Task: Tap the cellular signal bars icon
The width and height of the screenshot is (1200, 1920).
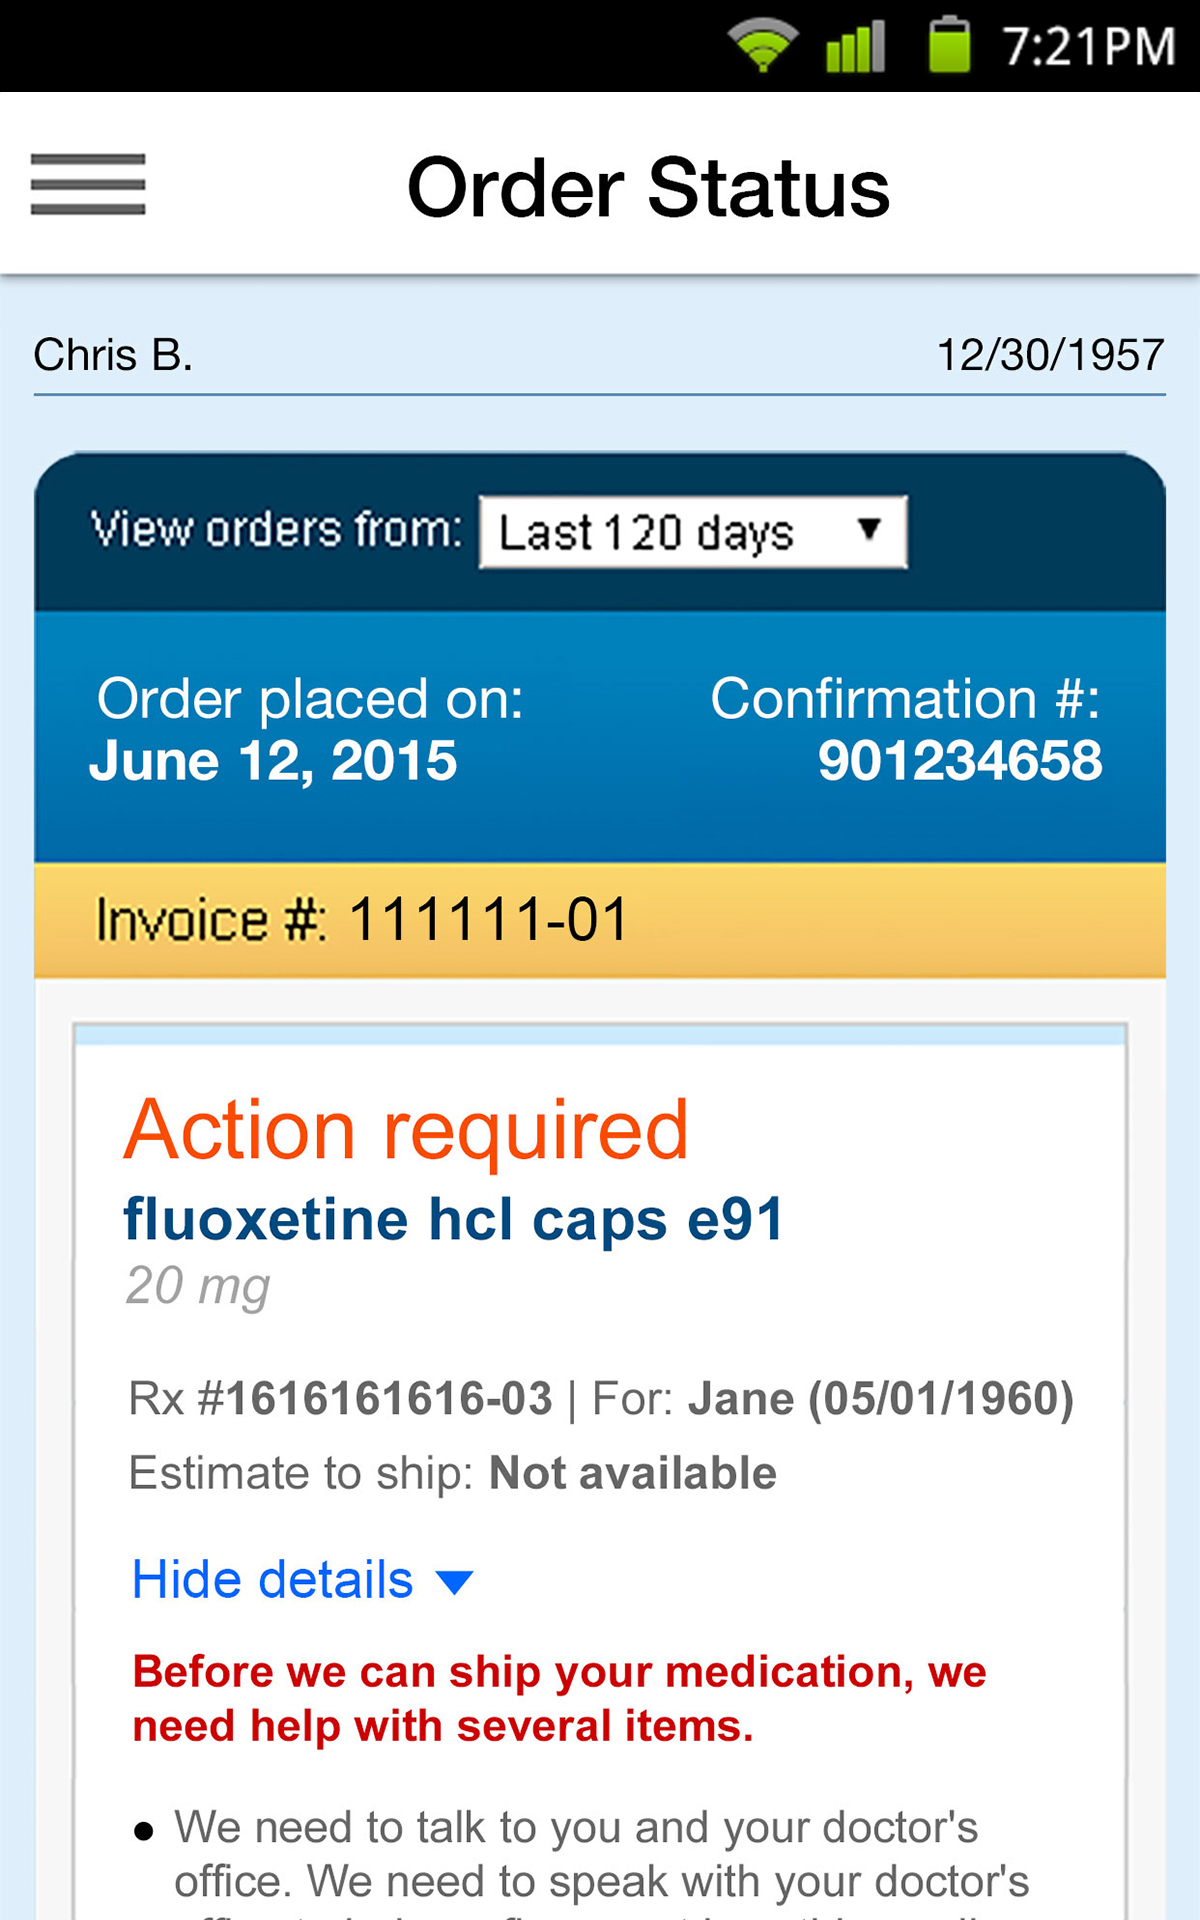Action: [x=855, y=46]
